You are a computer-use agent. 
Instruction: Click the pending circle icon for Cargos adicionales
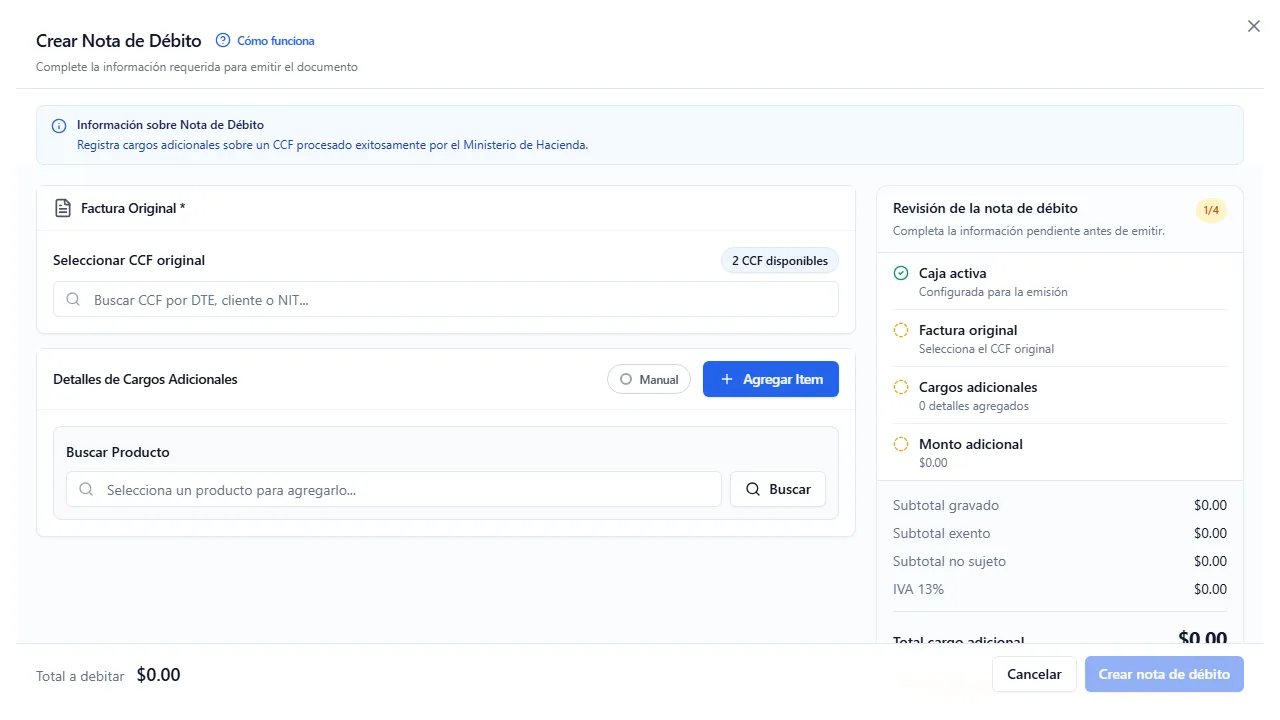pos(901,387)
